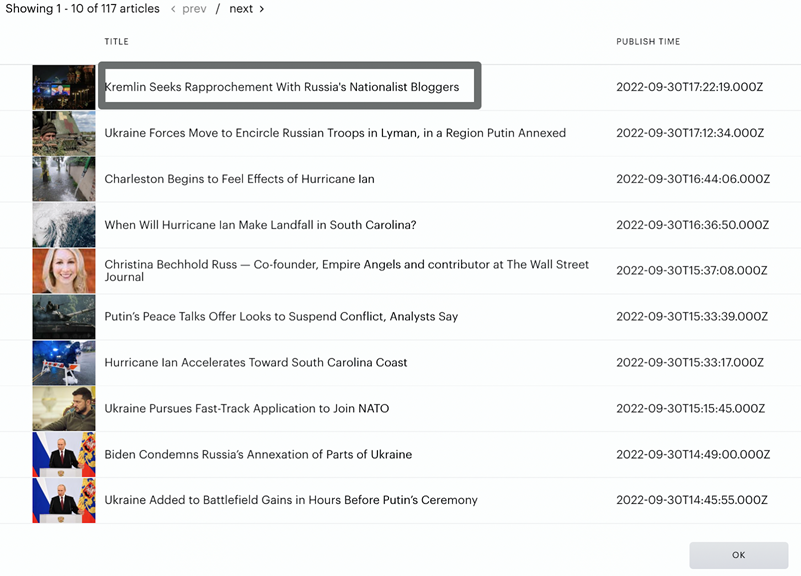This screenshot has height=576, width=801.
Task: Click the soldier thumbnail for Lyman article
Action: pos(64,133)
